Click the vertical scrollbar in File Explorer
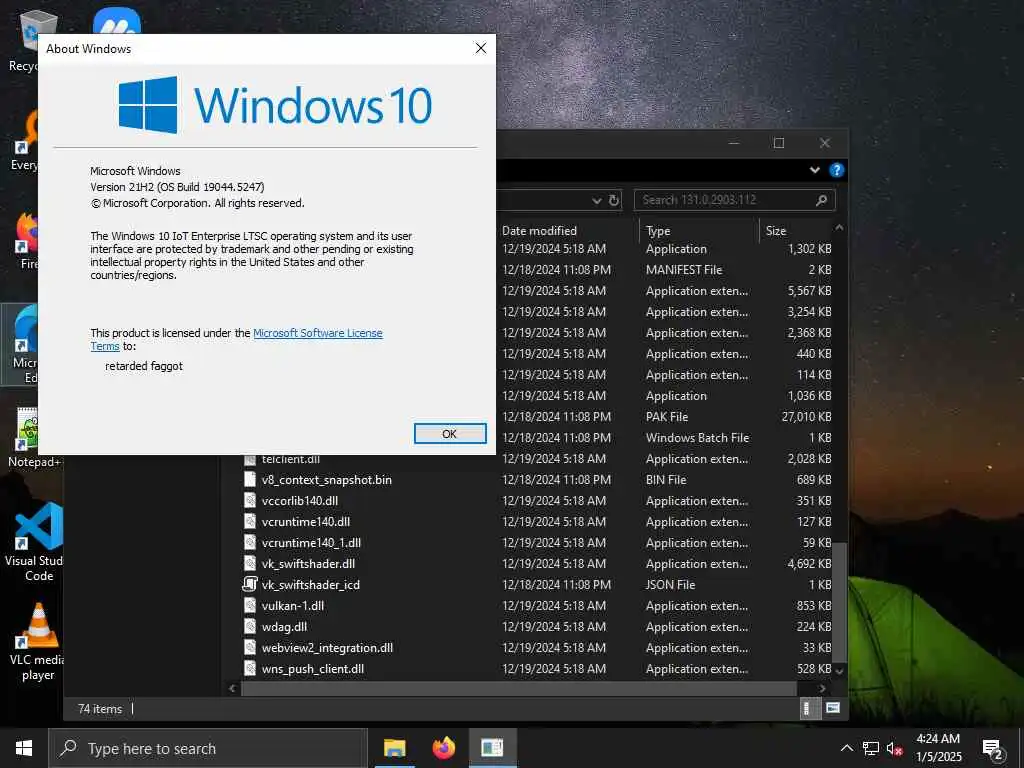 pos(840,601)
